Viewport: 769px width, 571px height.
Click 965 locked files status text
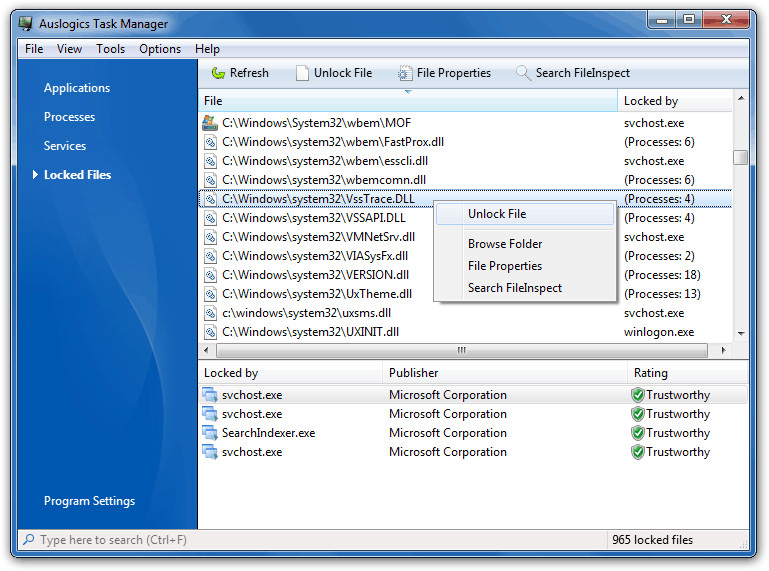pos(652,540)
